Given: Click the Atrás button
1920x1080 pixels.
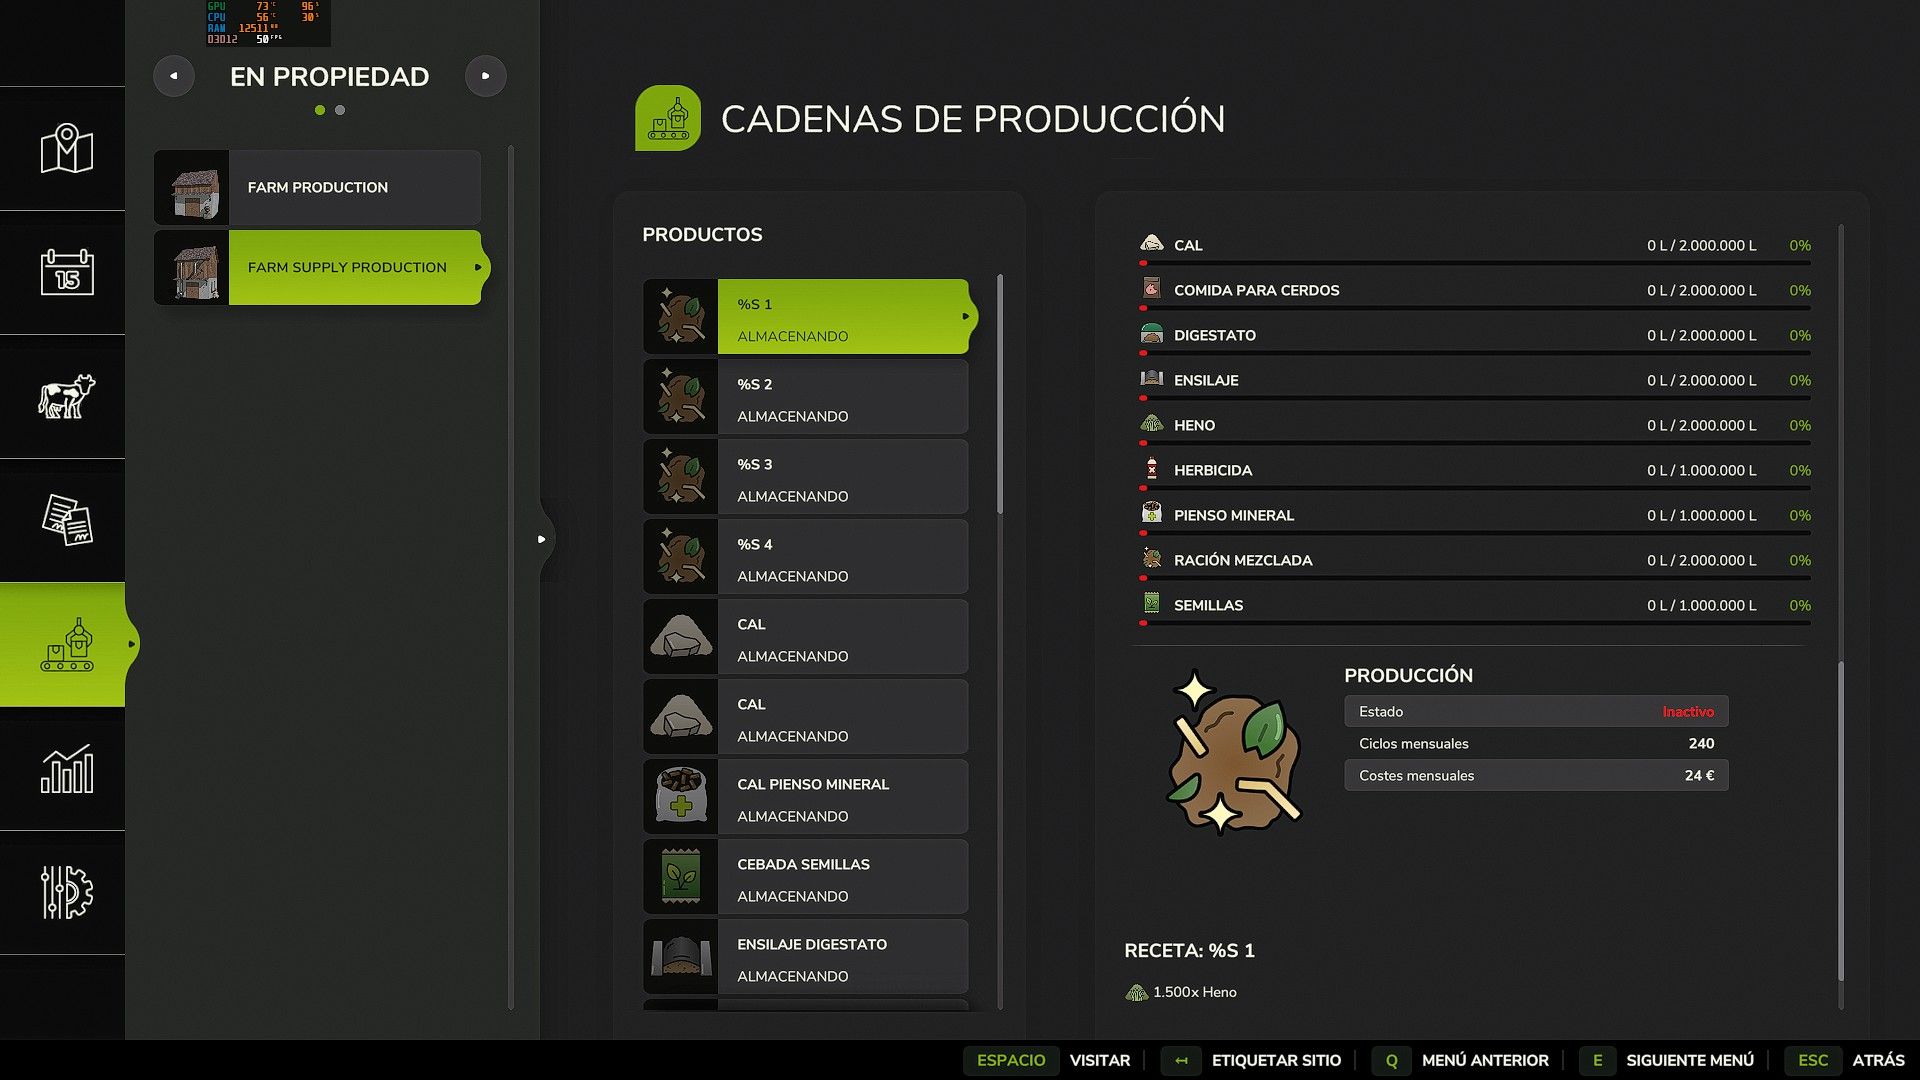Looking at the screenshot, I should (1877, 1060).
